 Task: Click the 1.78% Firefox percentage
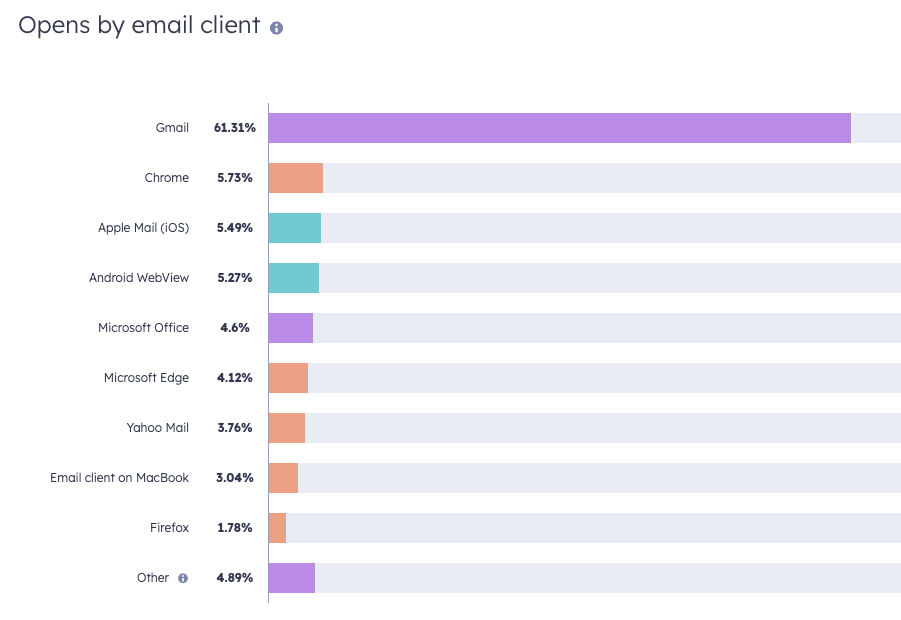235,528
